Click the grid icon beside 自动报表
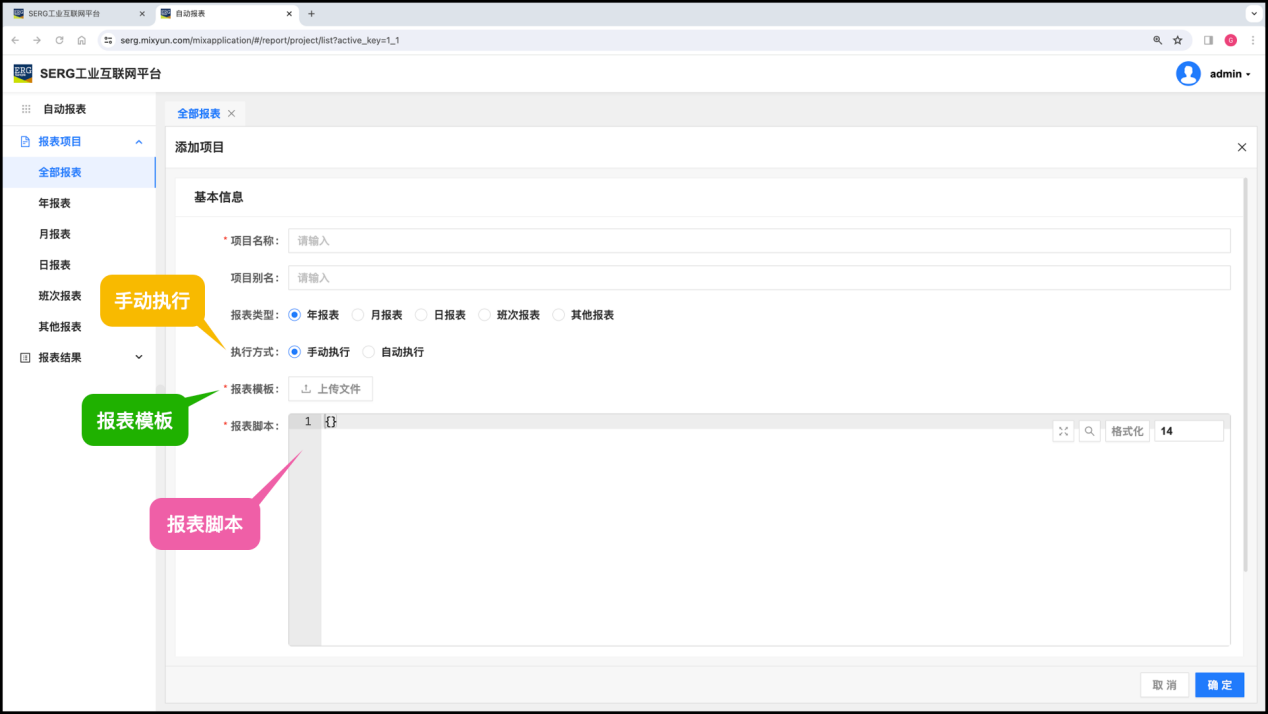Viewport: 1268px width, 714px height. [x=26, y=109]
